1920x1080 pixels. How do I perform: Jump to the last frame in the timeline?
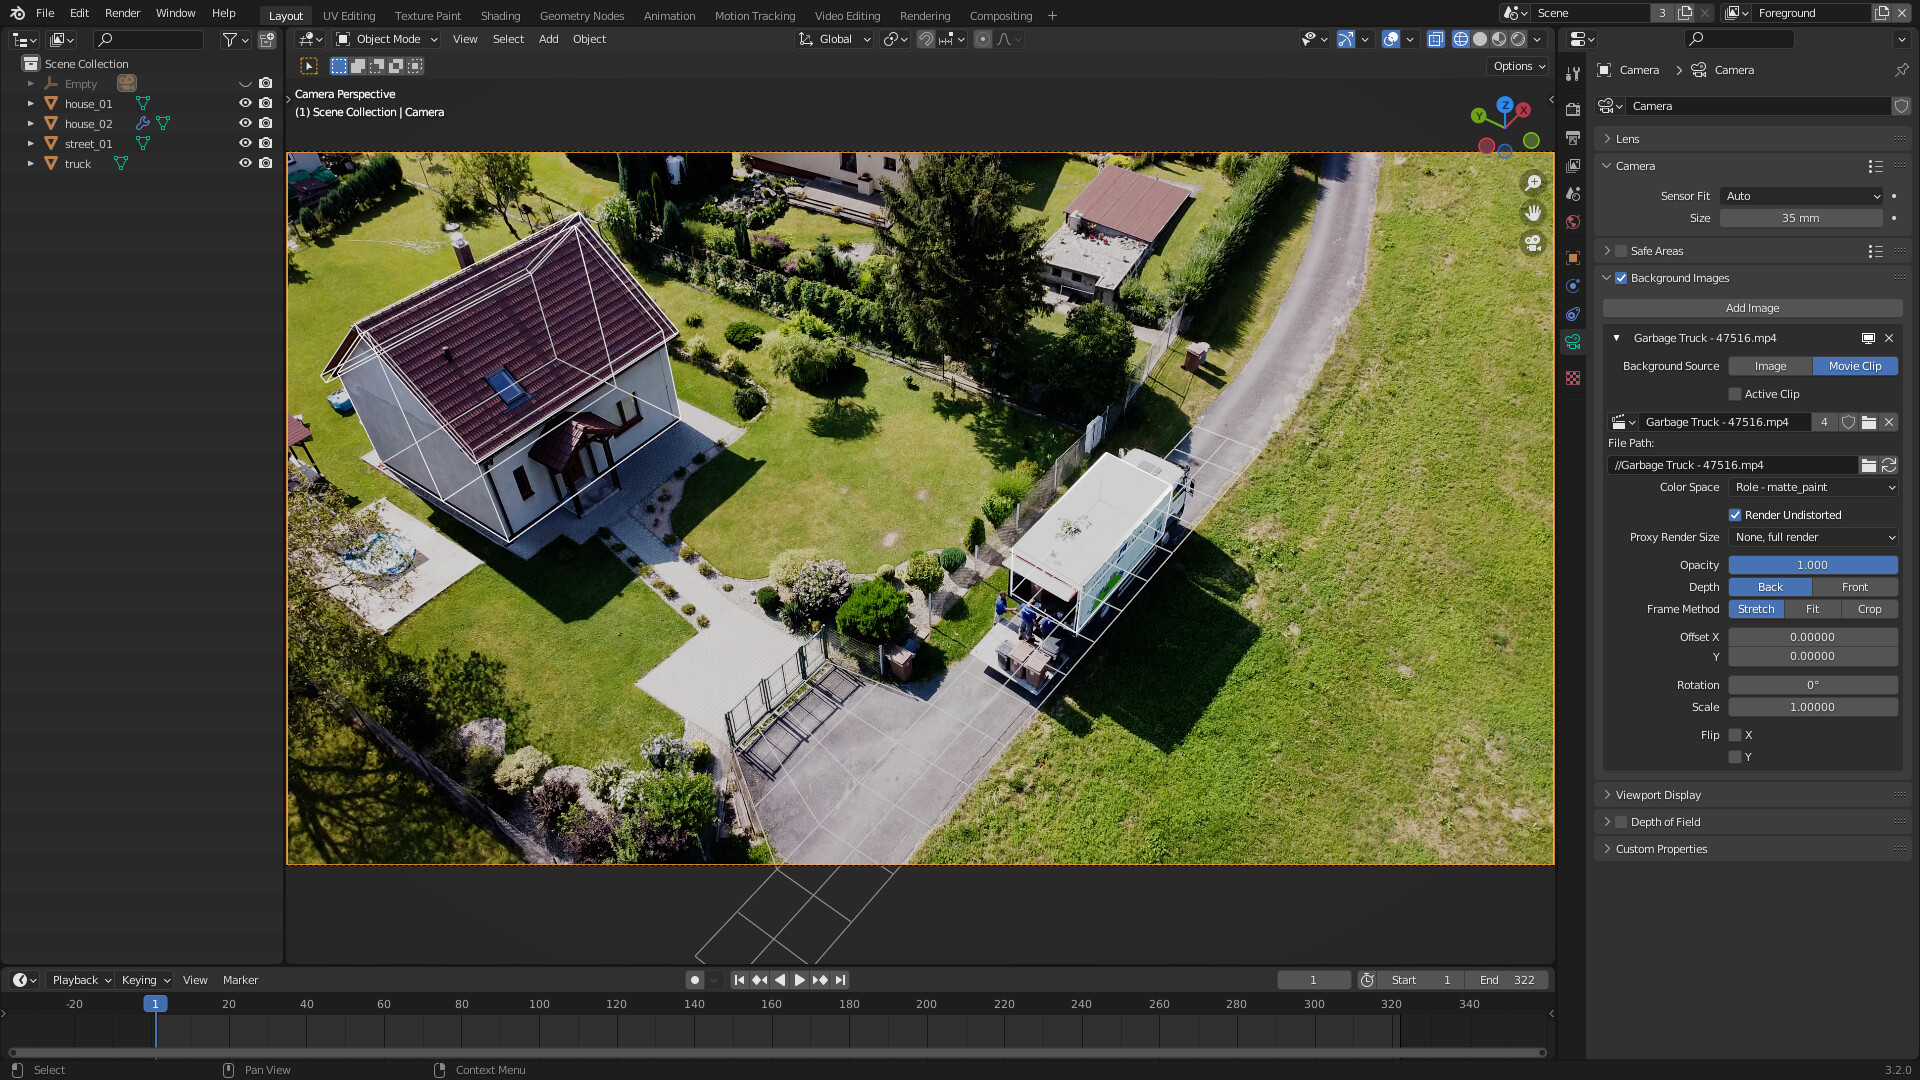tap(840, 980)
